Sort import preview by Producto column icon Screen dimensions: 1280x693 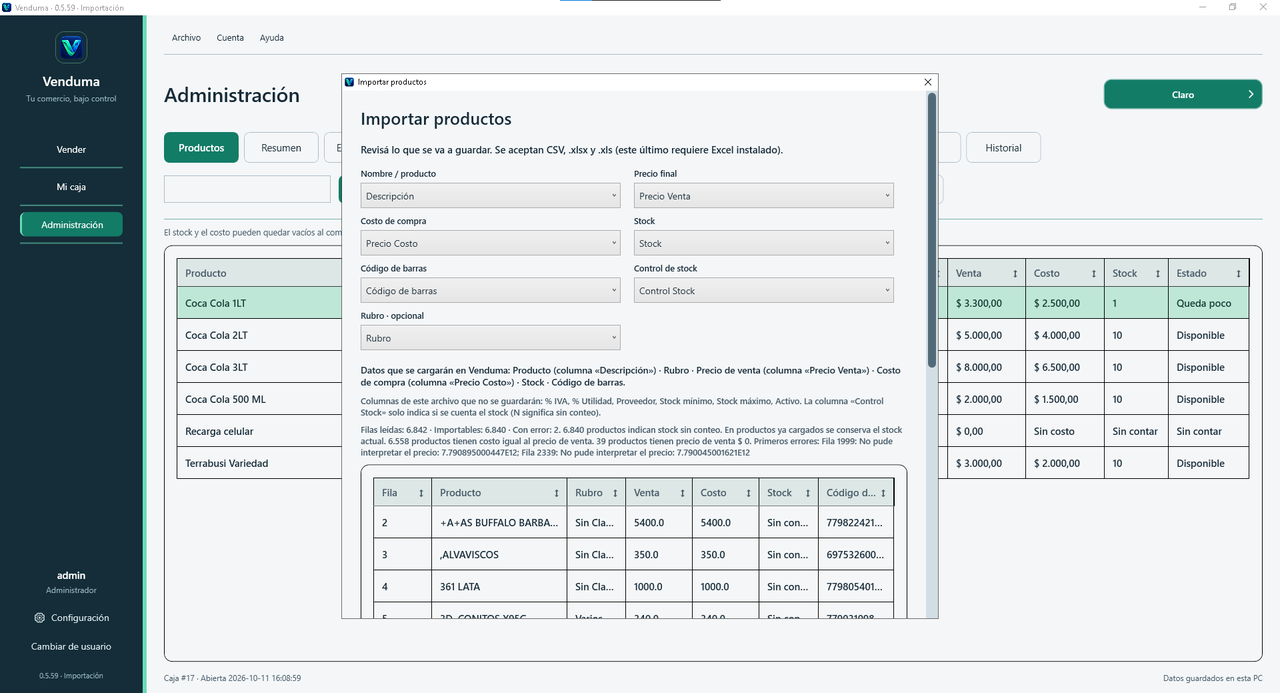tap(557, 493)
